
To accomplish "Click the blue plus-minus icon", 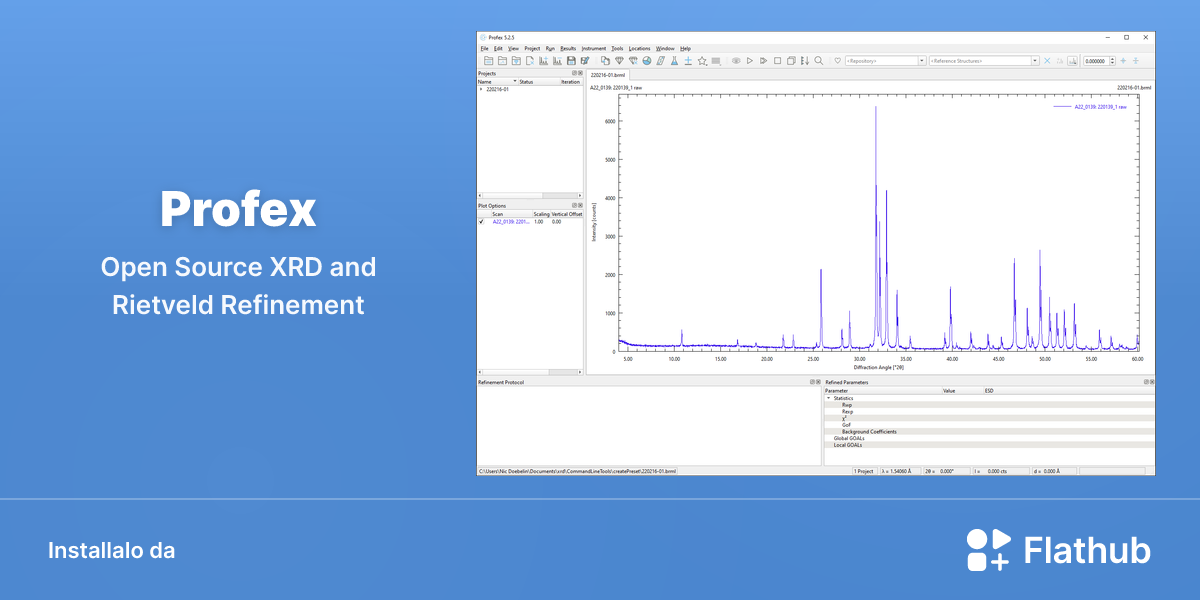I will point(688,60).
